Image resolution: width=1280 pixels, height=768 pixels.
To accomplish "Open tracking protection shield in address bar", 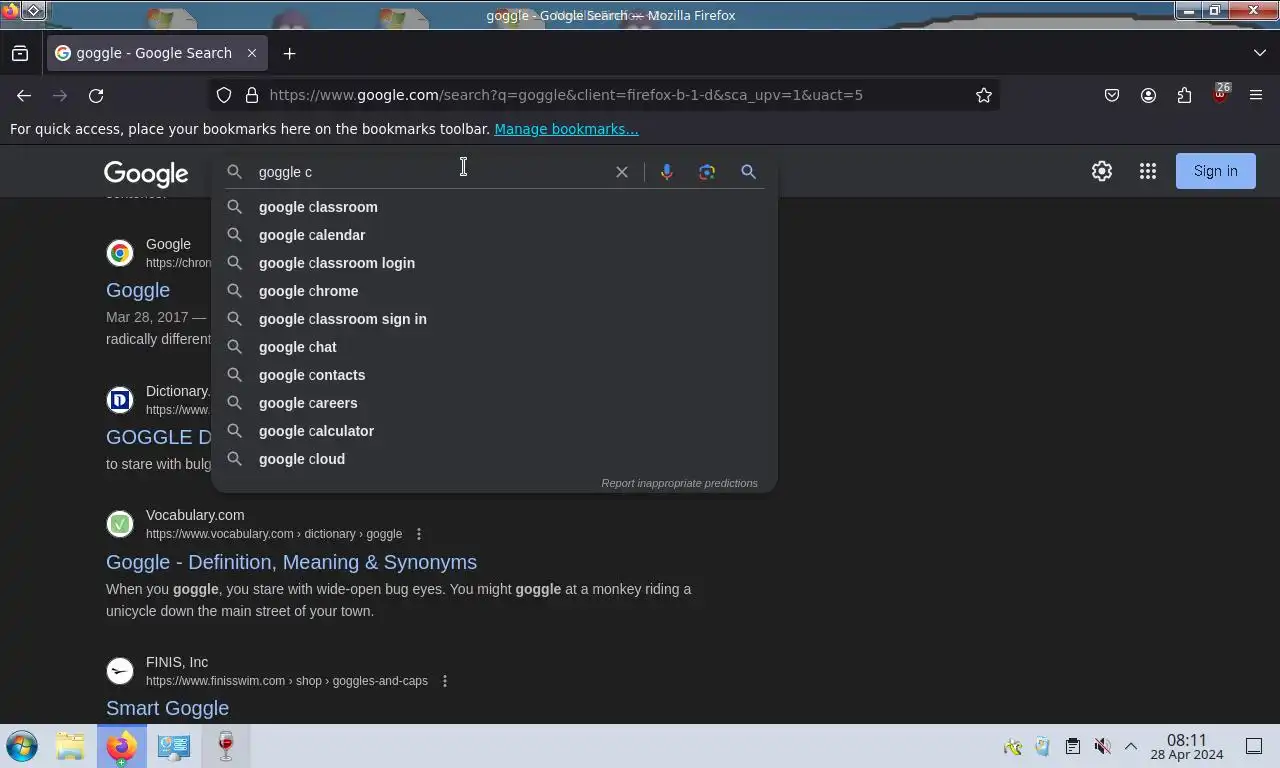I will (x=224, y=95).
